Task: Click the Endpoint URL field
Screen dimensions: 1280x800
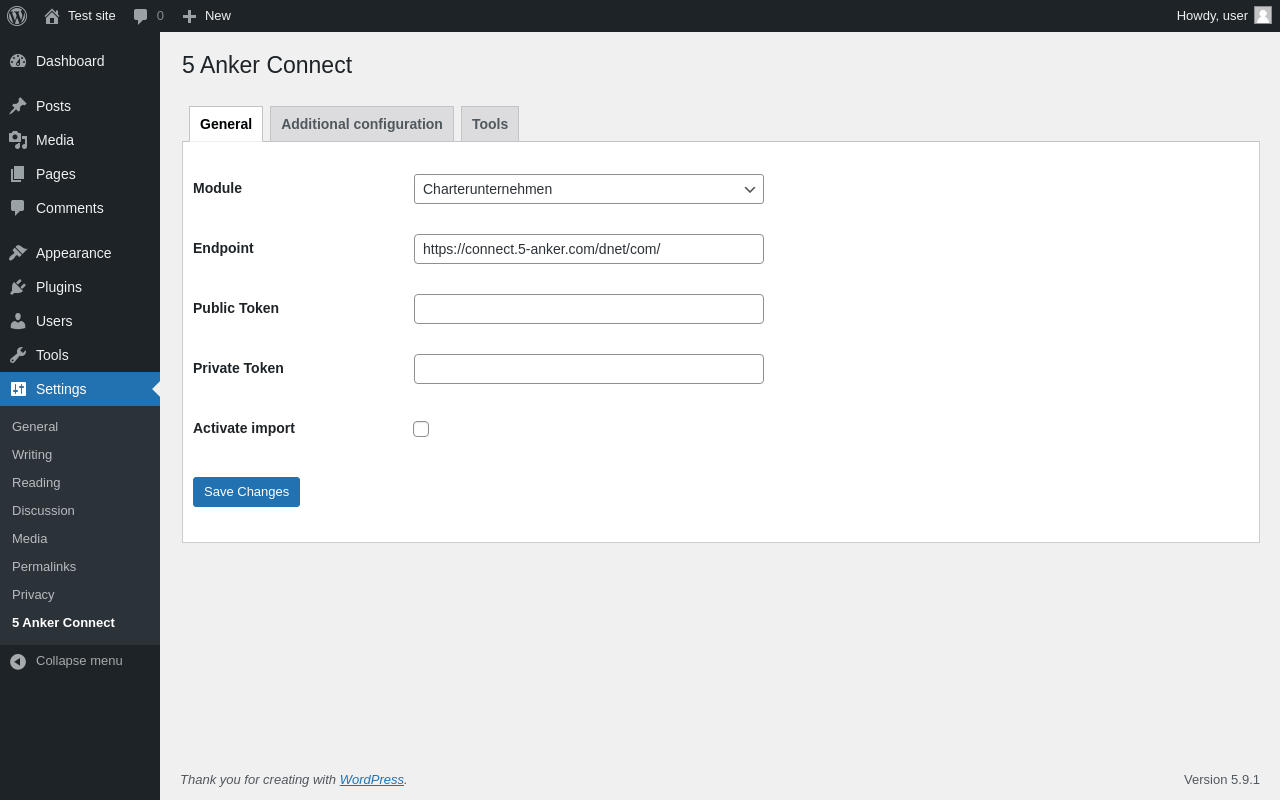Action: click(589, 249)
